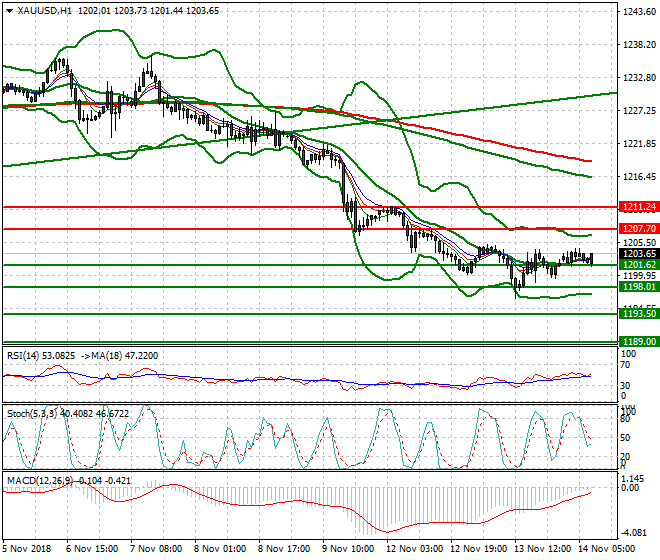The image size is (660, 560).
Task: Click the 1199.95 price scale value
Action: tap(639, 276)
